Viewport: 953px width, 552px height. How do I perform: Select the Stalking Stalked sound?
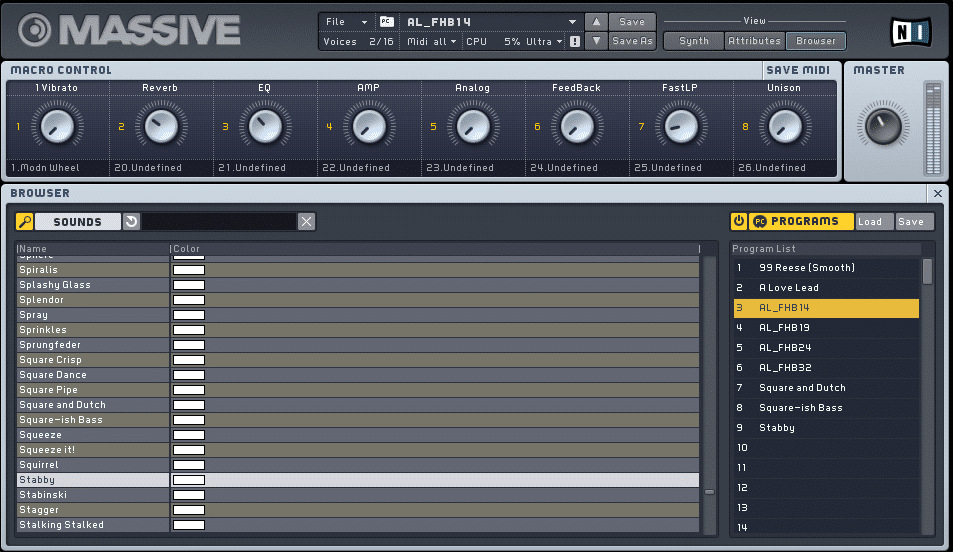click(x=357, y=525)
